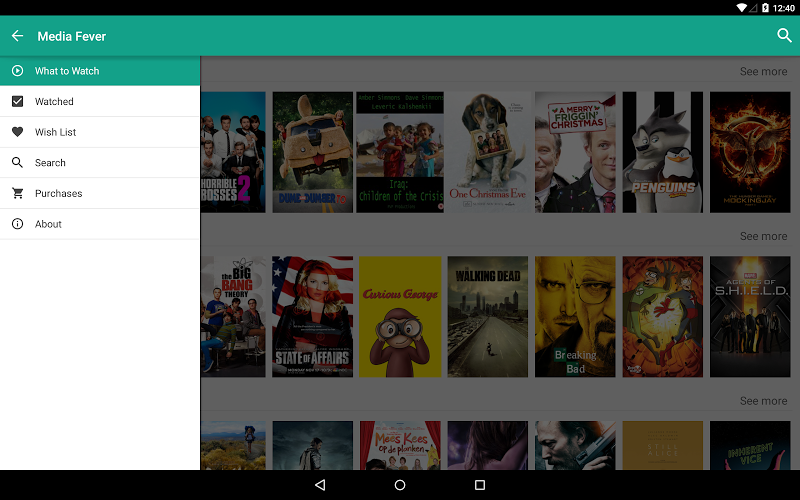This screenshot has width=800, height=500.
Task: Click the Search drawer magnifier icon
Action: [x=17, y=162]
